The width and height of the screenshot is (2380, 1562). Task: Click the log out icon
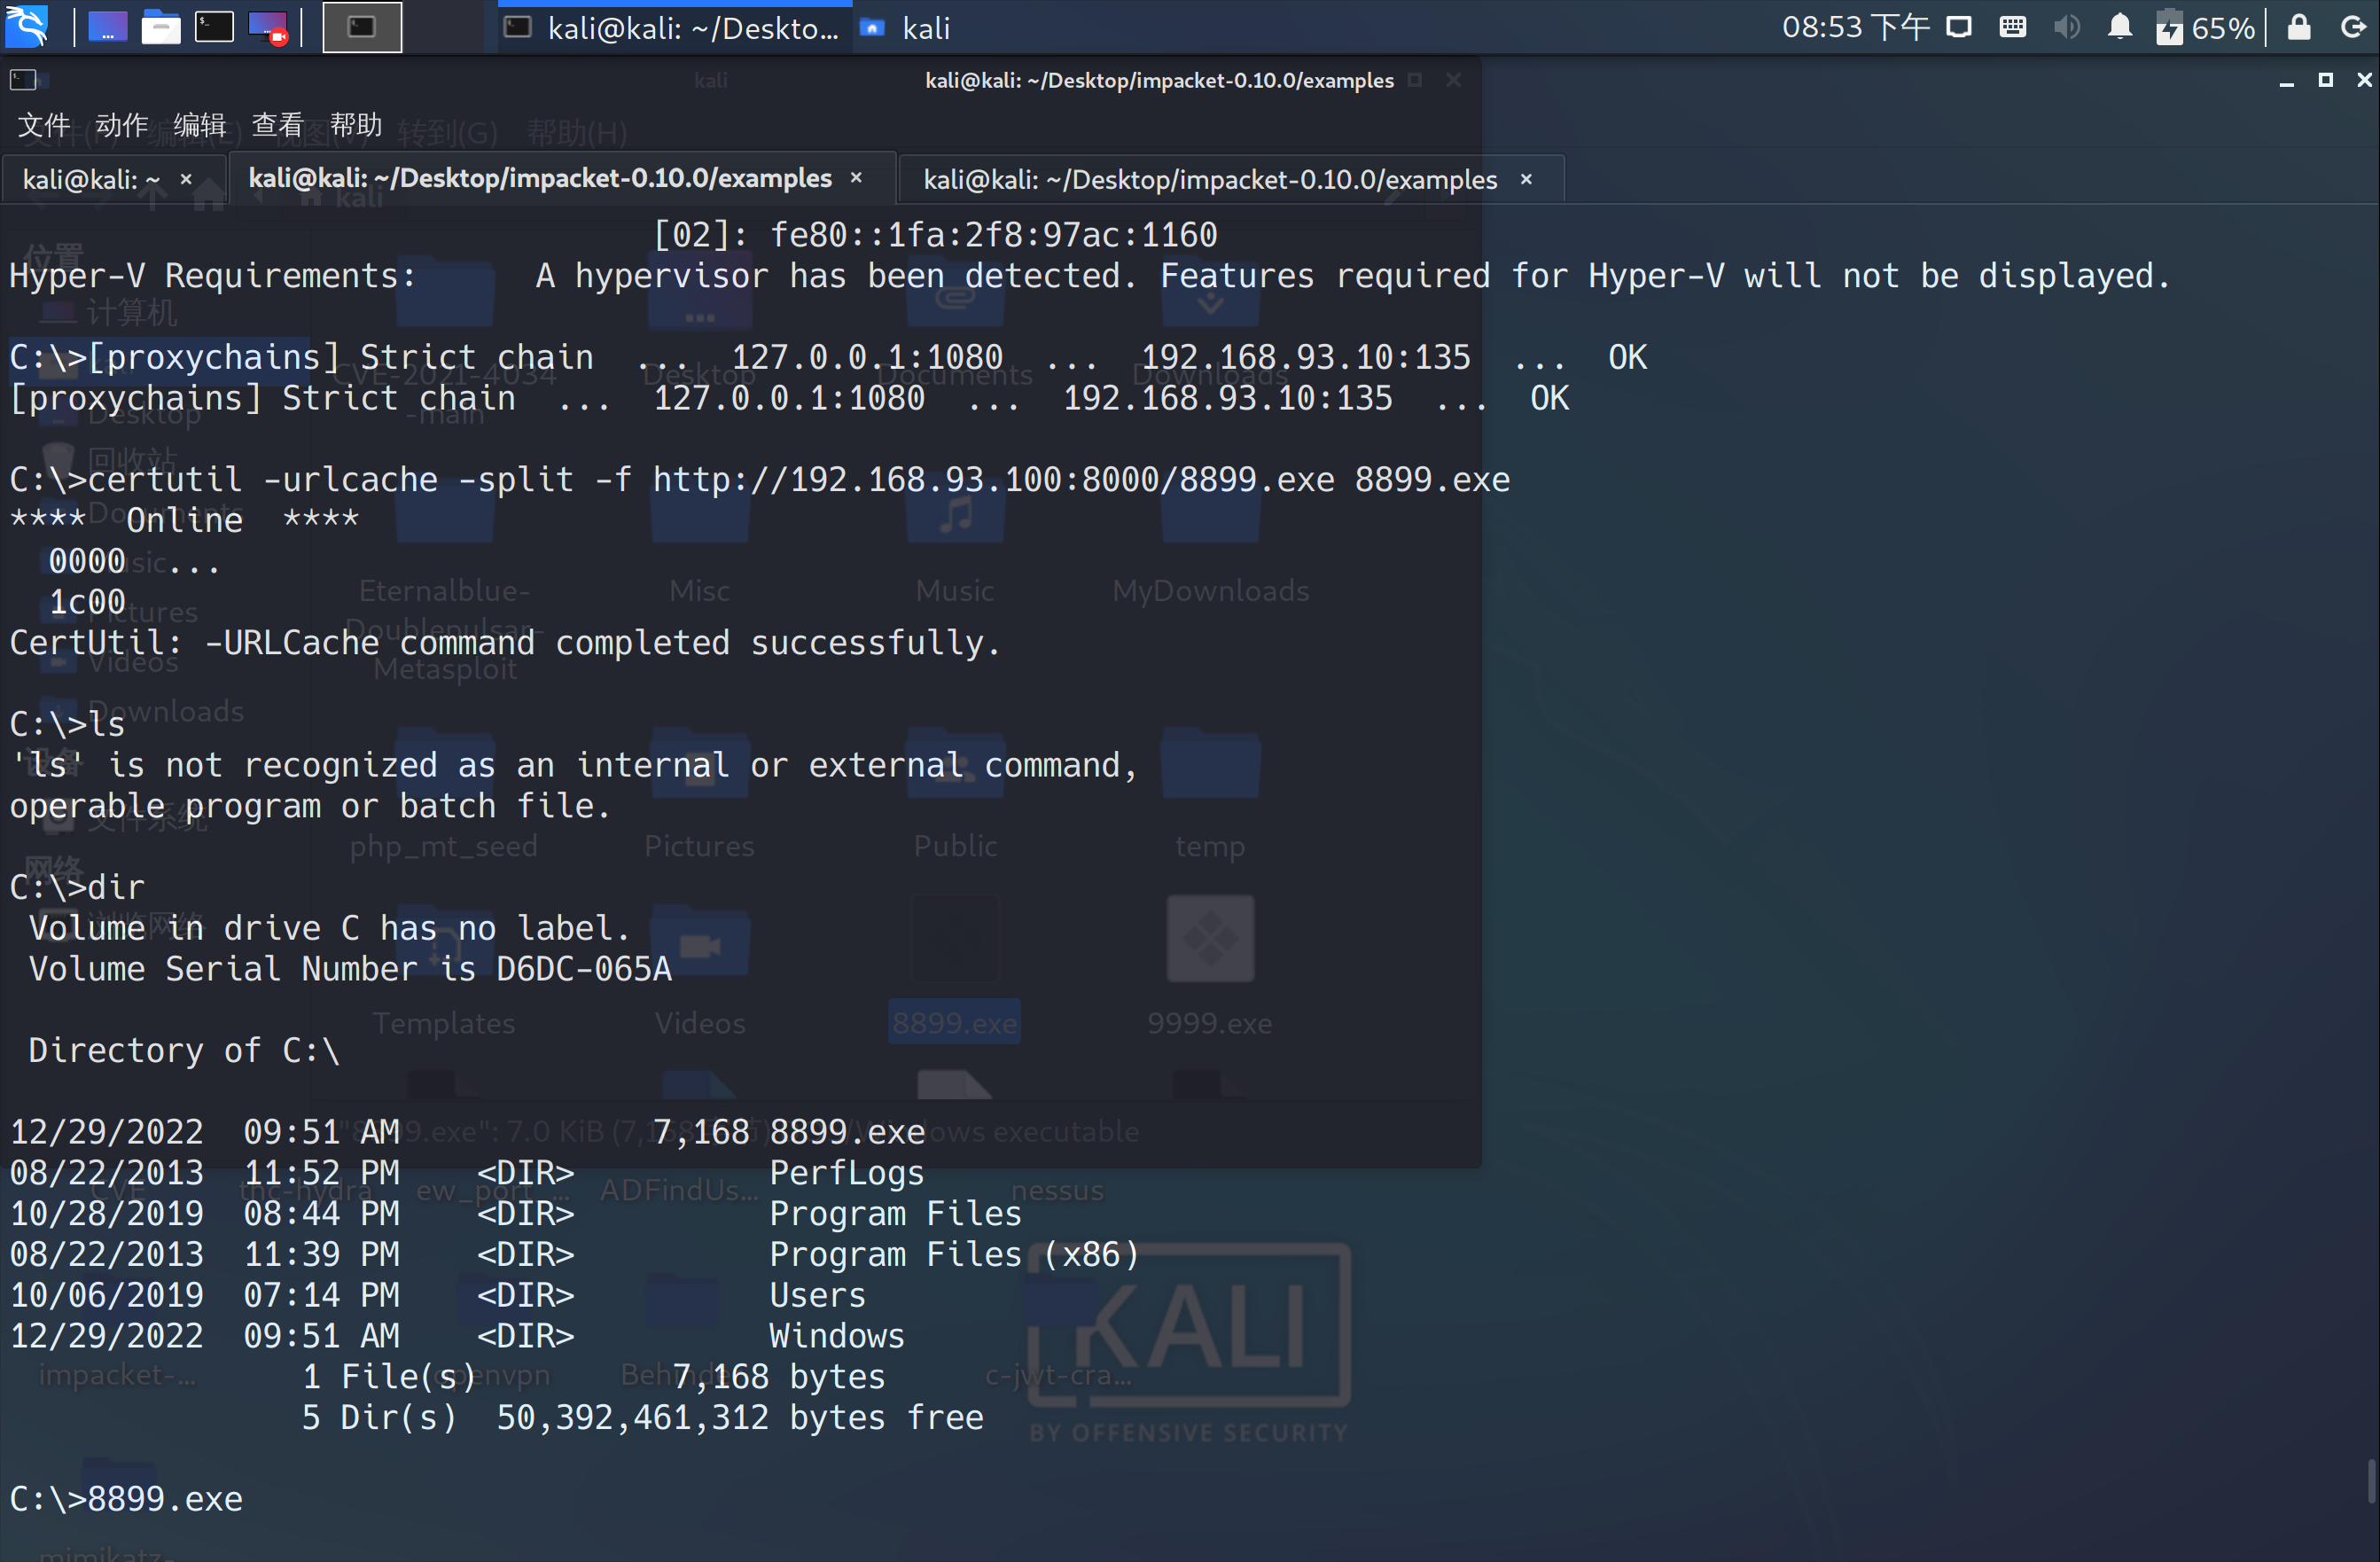click(x=2353, y=27)
